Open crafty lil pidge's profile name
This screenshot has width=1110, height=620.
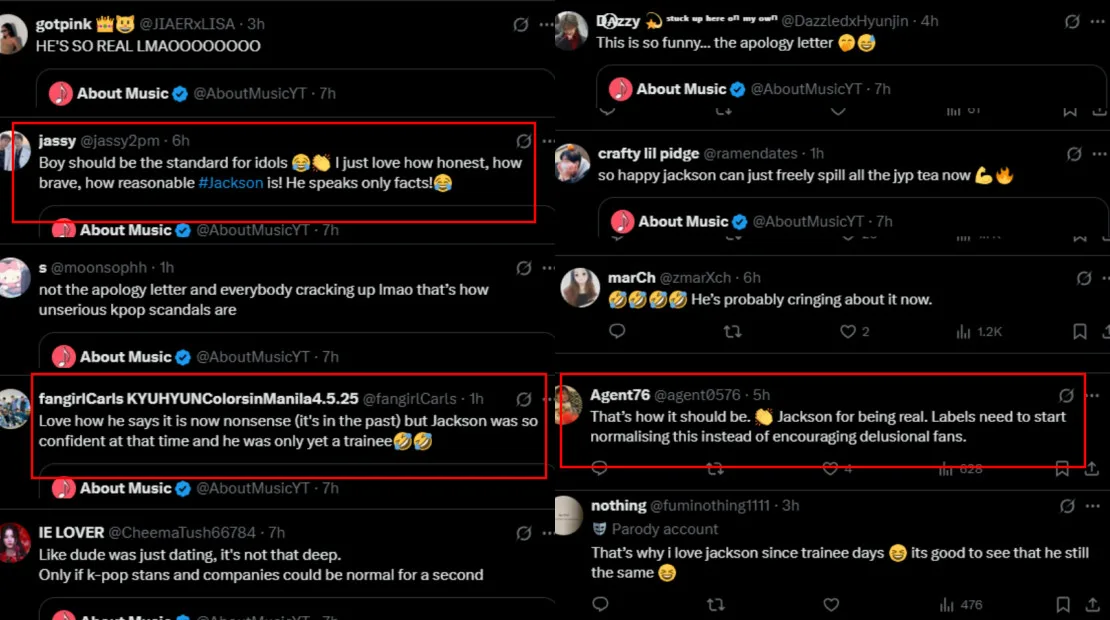point(648,154)
